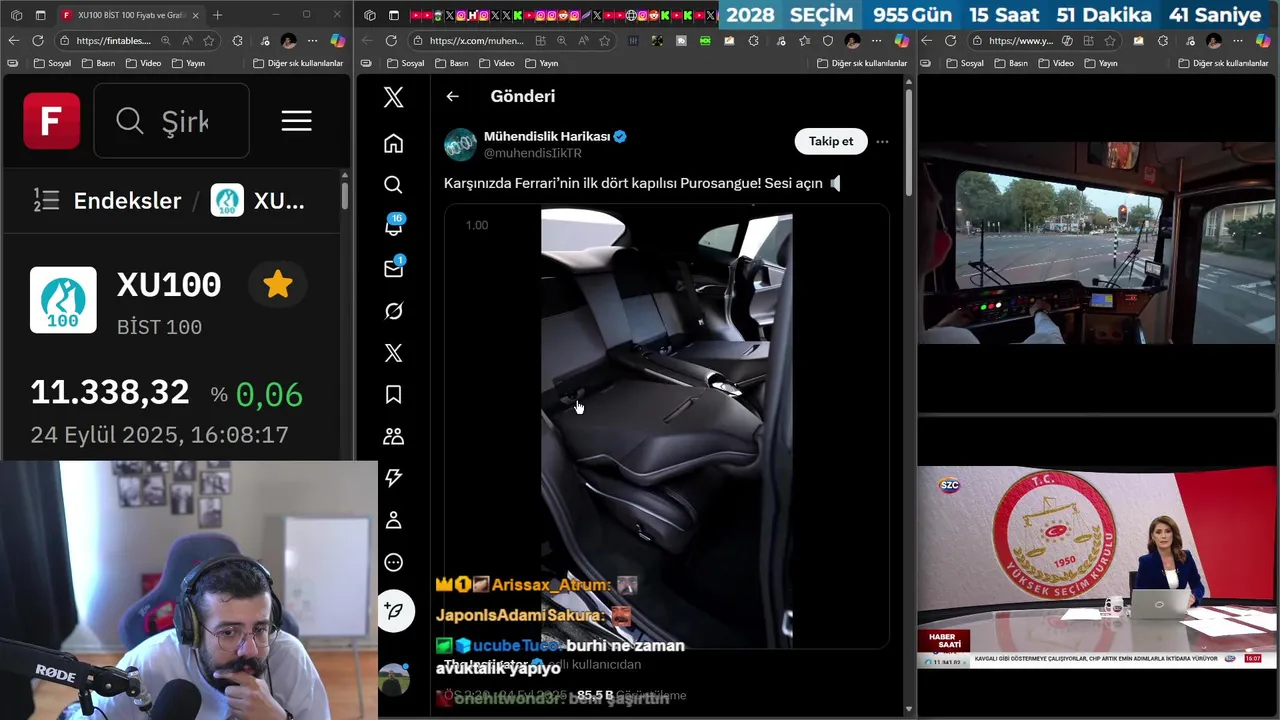The image size is (1280, 720).
Task: Open X notifications bell with 16 badge
Action: [x=393, y=226]
